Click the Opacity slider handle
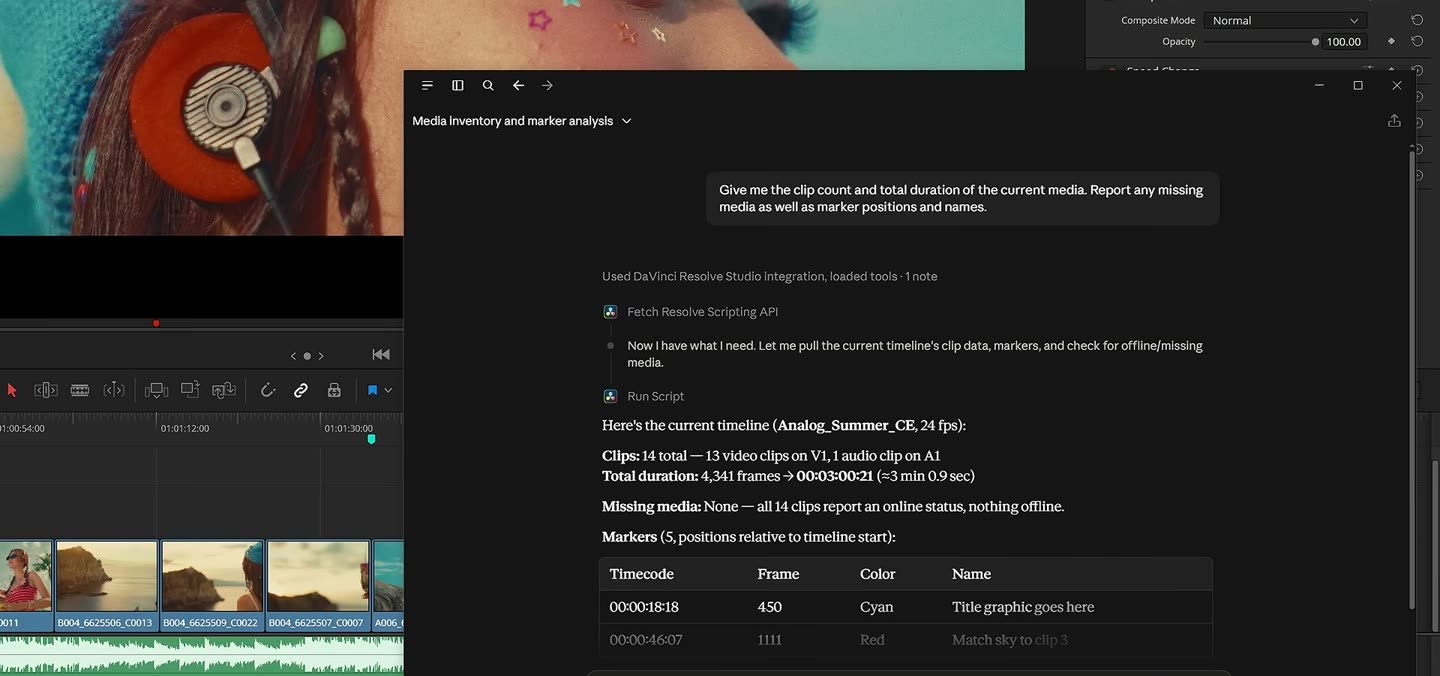Screen dimensions: 1440x676 coord(1315,42)
